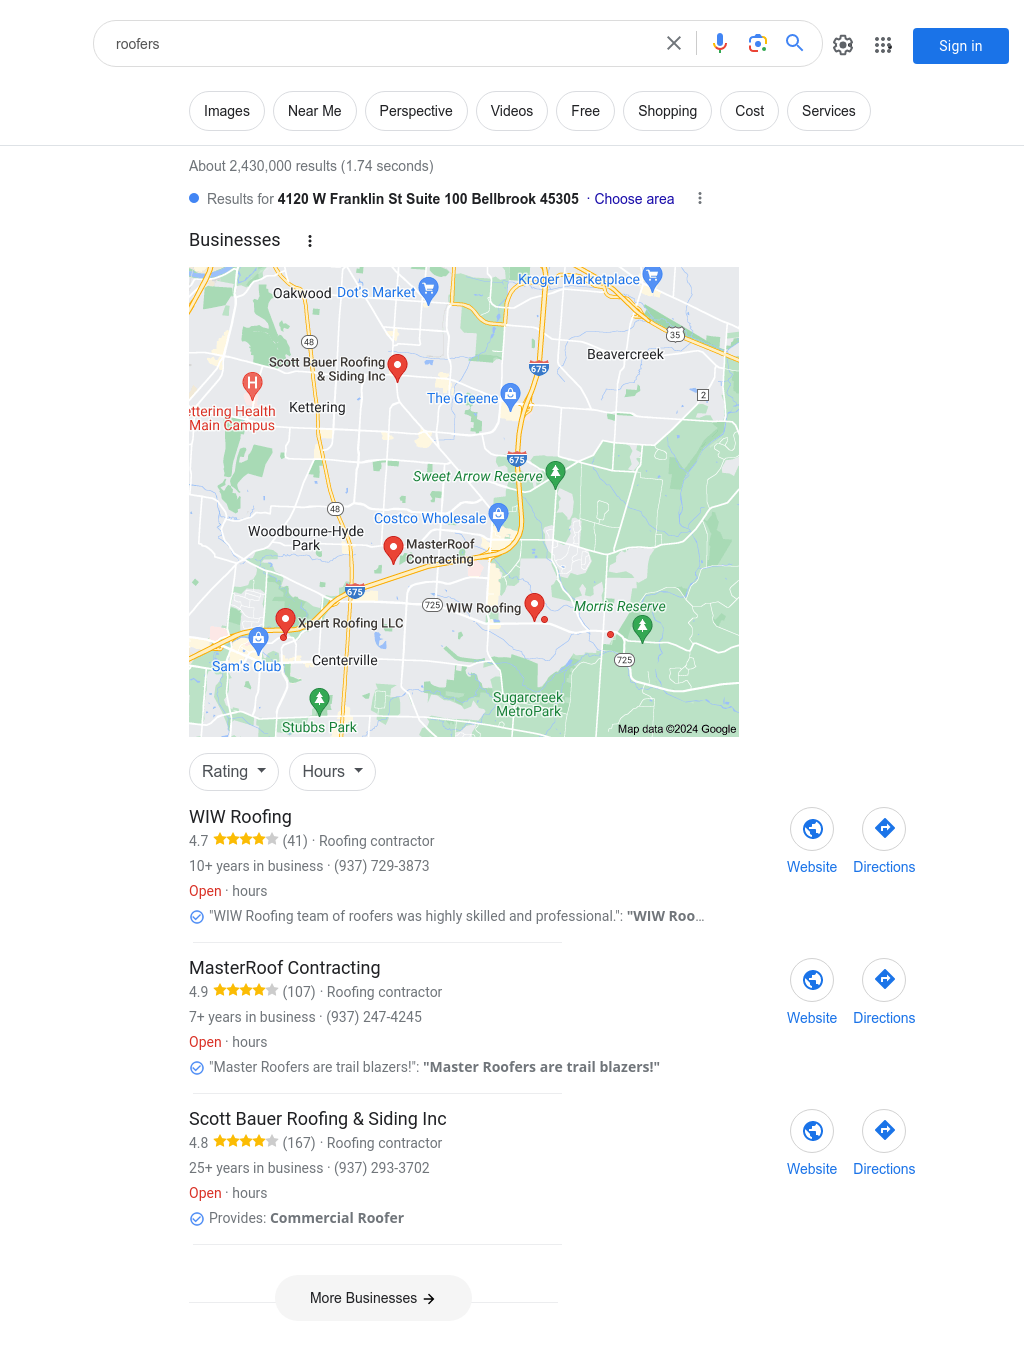Expand the Hours filter dropdown
The height and width of the screenshot is (1345, 1024).
[332, 772]
